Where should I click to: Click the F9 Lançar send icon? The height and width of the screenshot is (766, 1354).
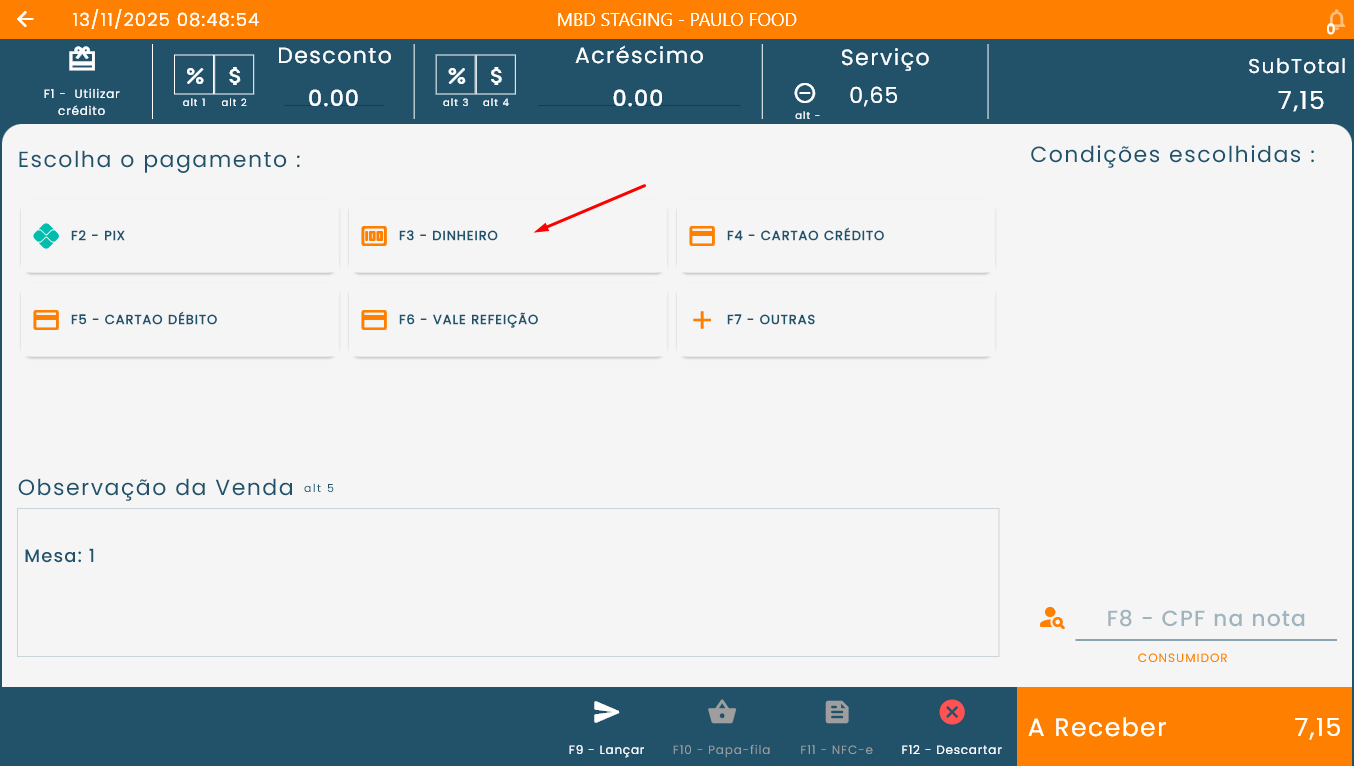point(606,713)
